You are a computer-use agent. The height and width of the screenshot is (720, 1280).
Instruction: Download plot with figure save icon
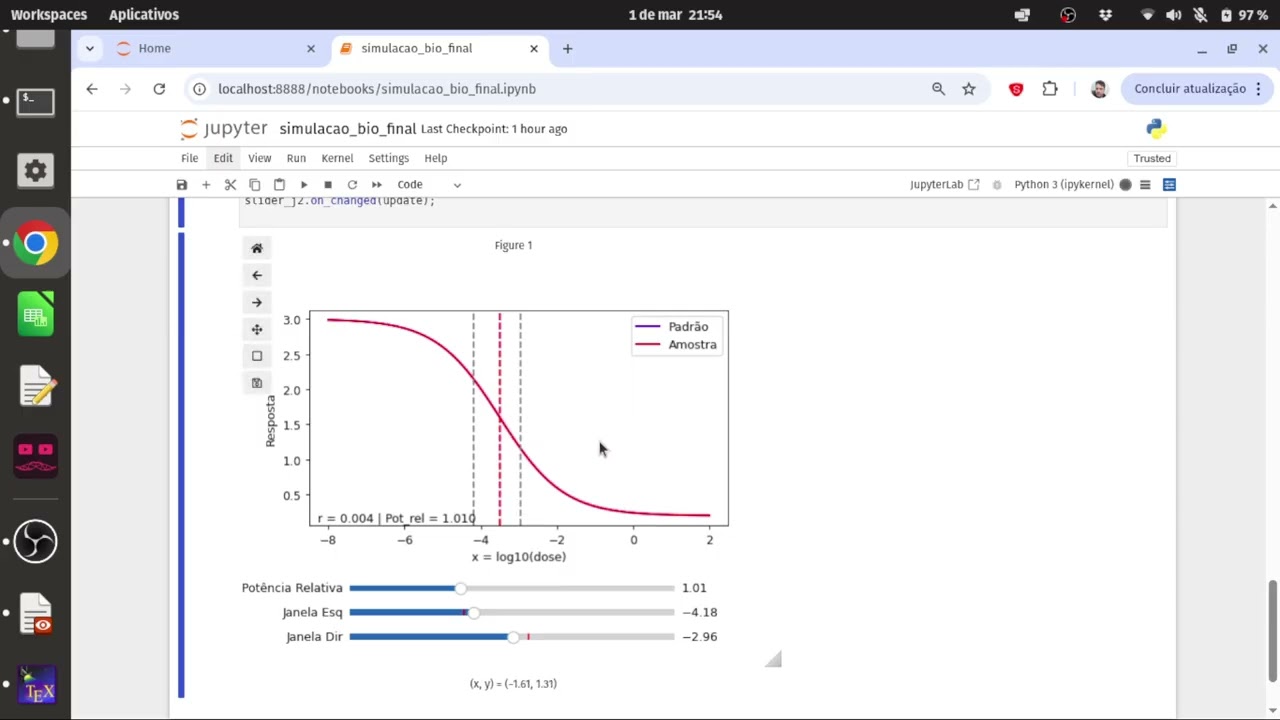coord(257,383)
